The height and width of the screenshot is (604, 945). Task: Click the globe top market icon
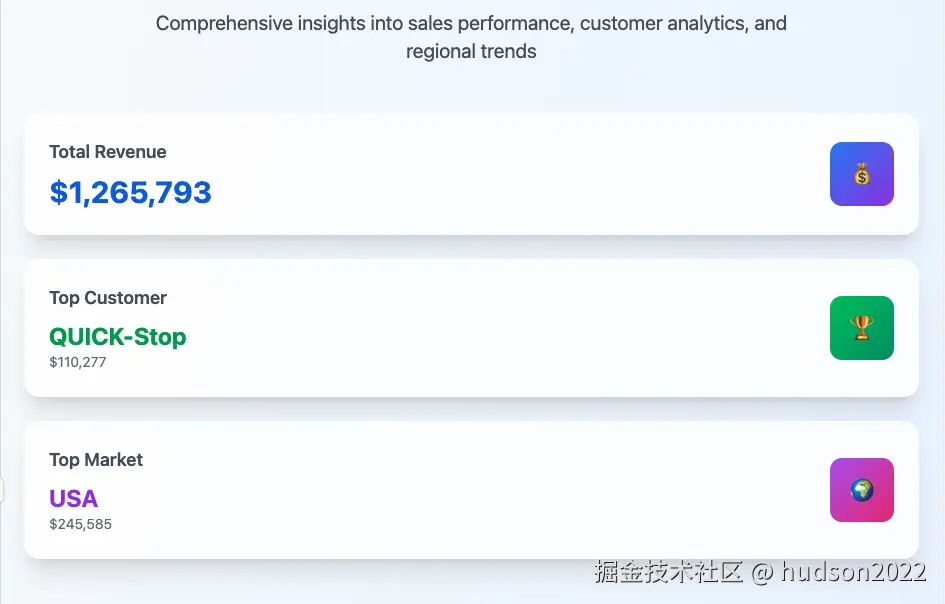pos(861,490)
